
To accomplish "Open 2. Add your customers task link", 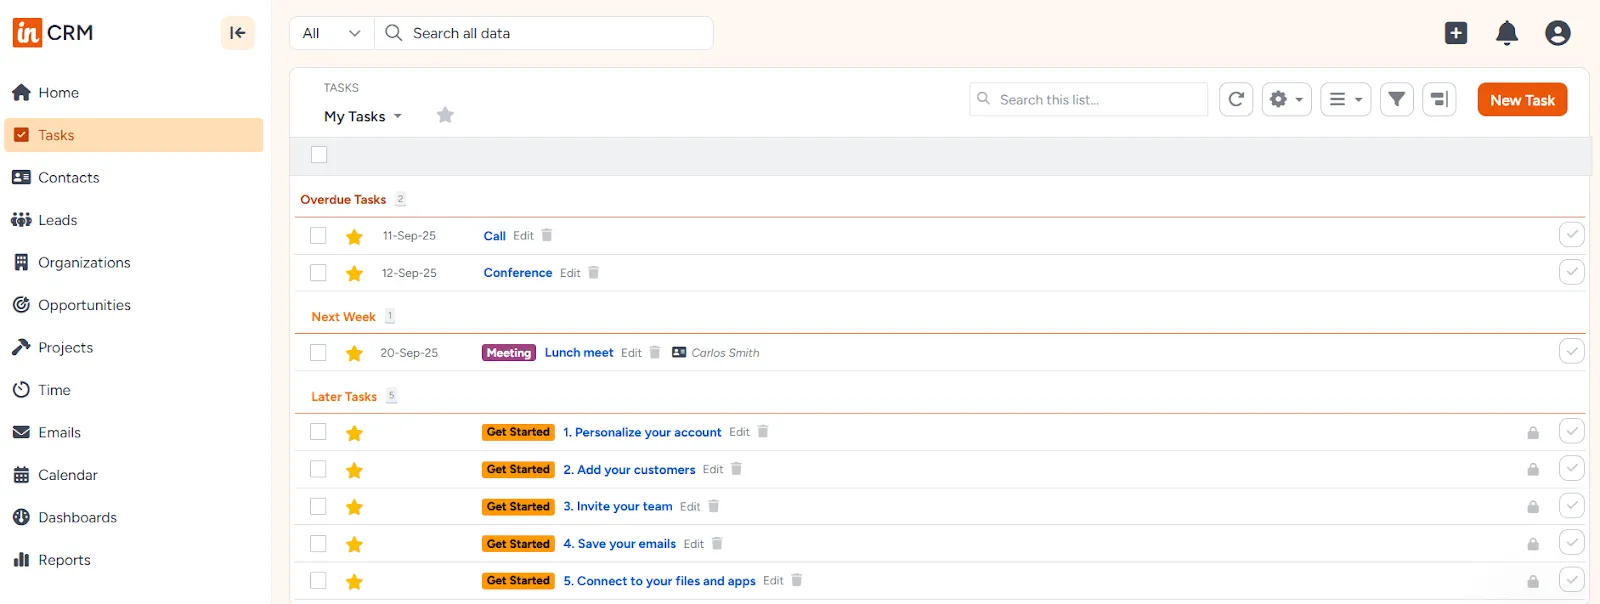I will [x=629, y=469].
